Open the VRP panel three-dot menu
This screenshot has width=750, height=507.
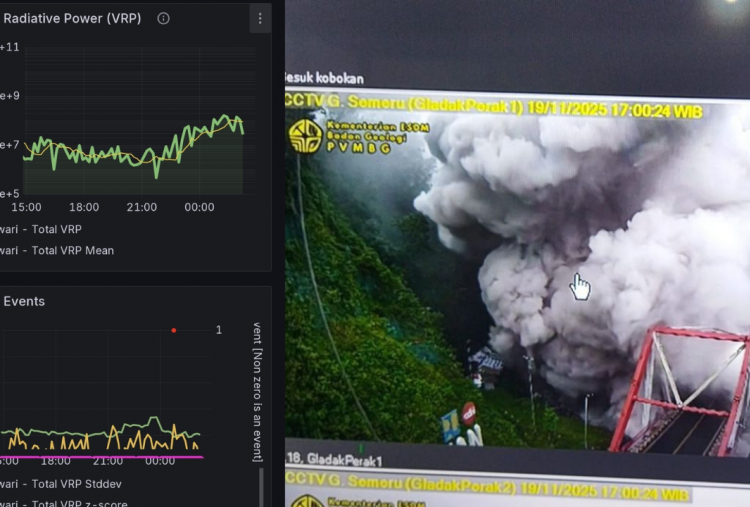pos(260,18)
